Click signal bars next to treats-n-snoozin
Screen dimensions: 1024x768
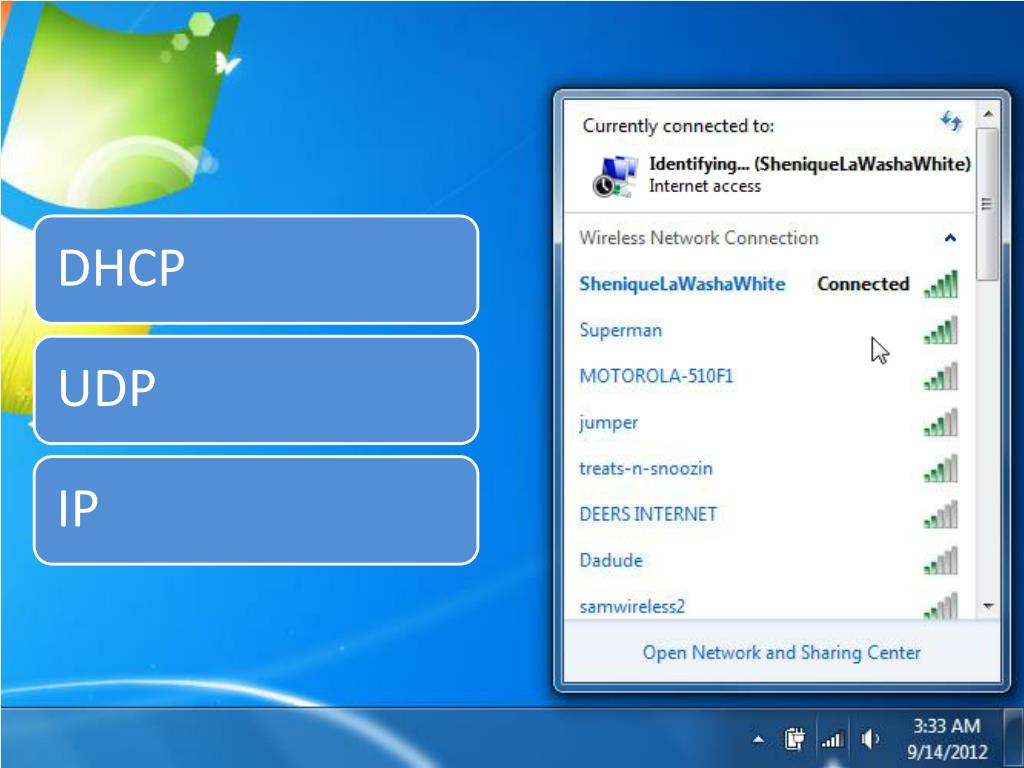coord(941,468)
